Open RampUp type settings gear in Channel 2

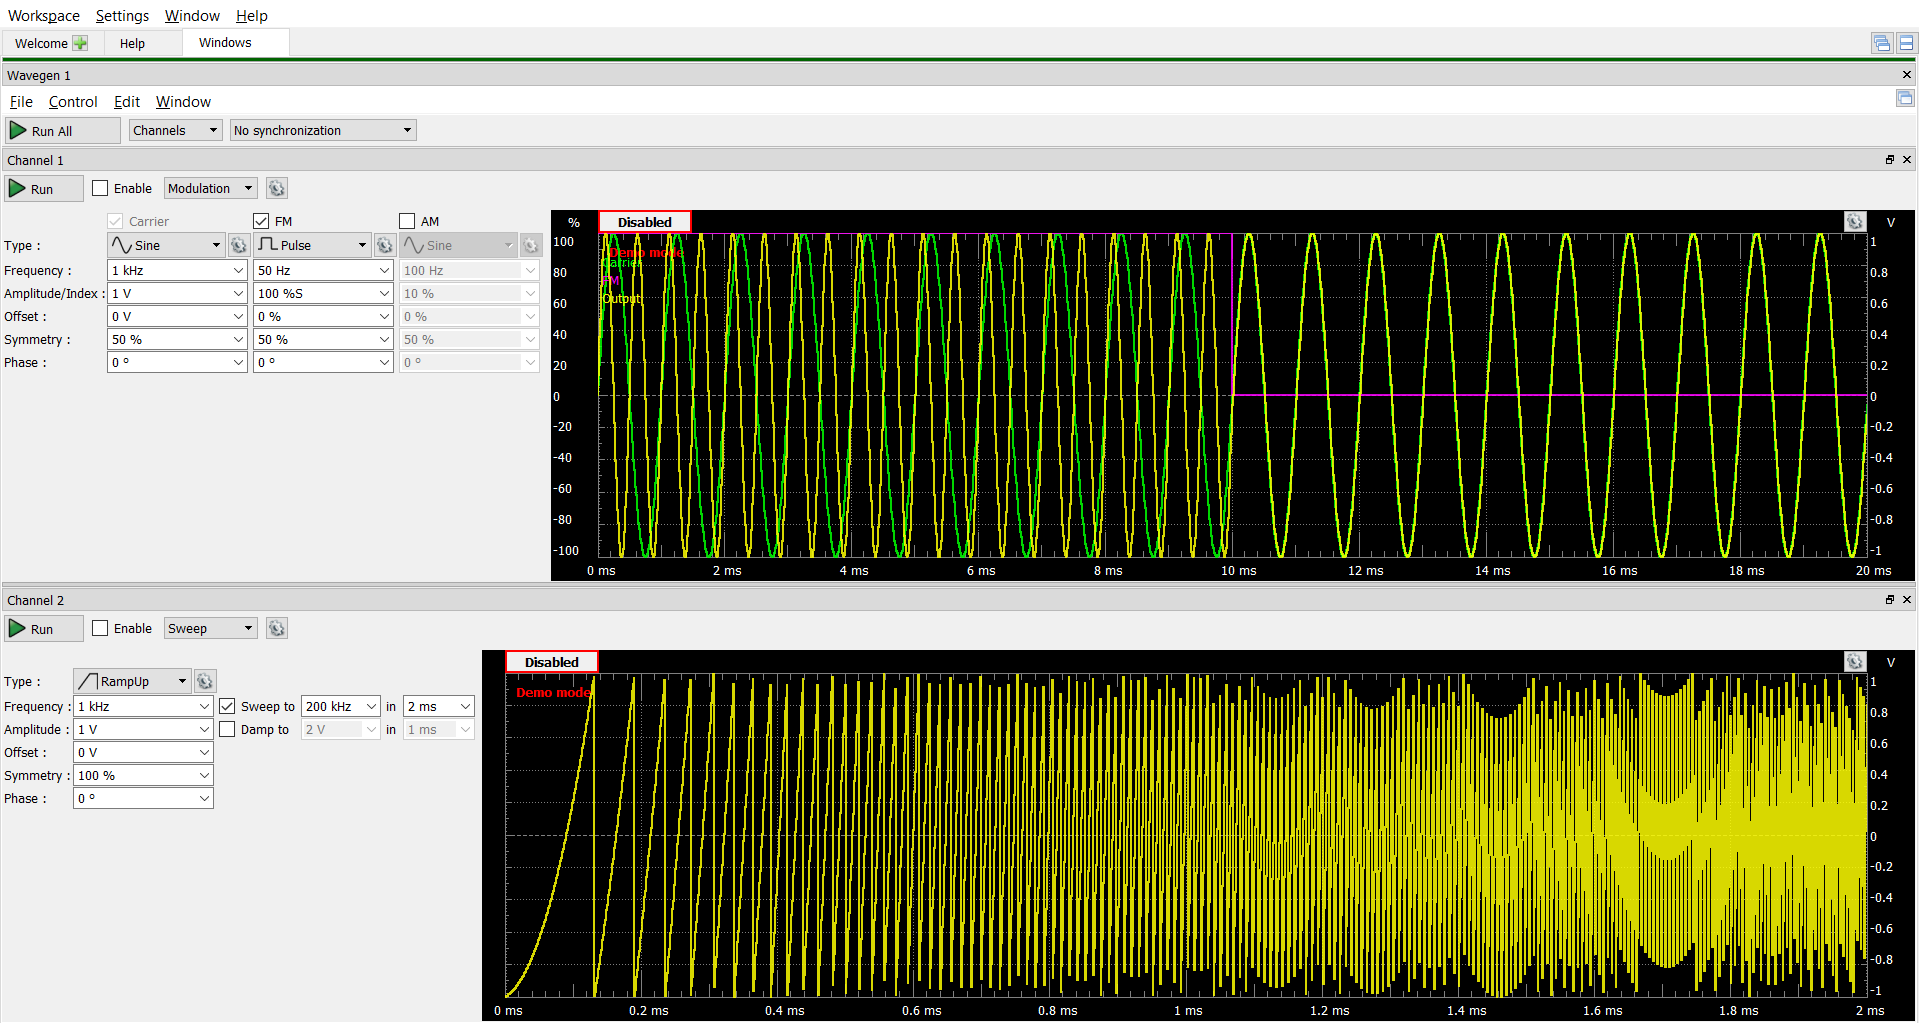point(205,681)
